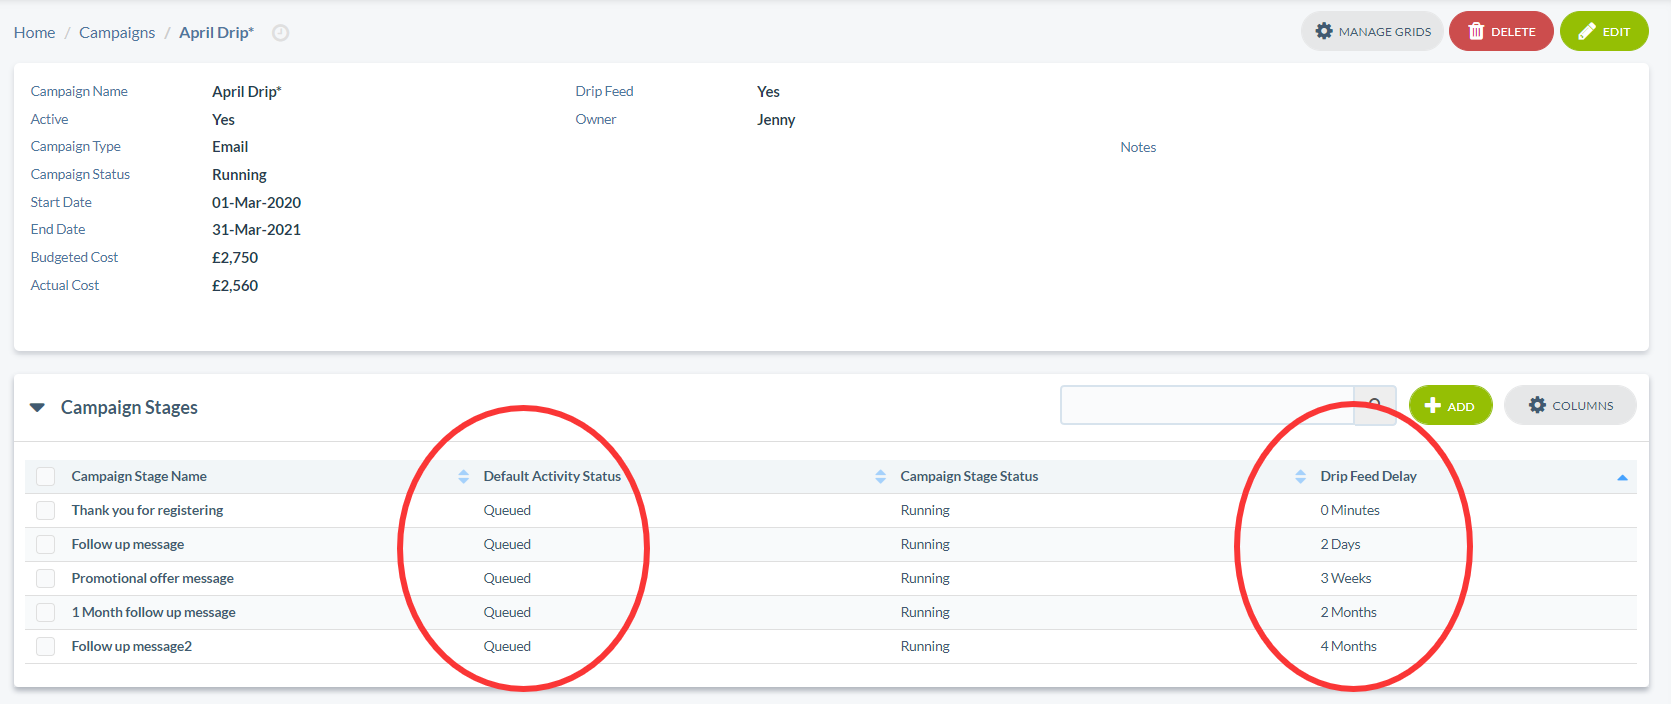Click the 2 Months delay cell
Image resolution: width=1672 pixels, height=704 pixels.
(1348, 612)
